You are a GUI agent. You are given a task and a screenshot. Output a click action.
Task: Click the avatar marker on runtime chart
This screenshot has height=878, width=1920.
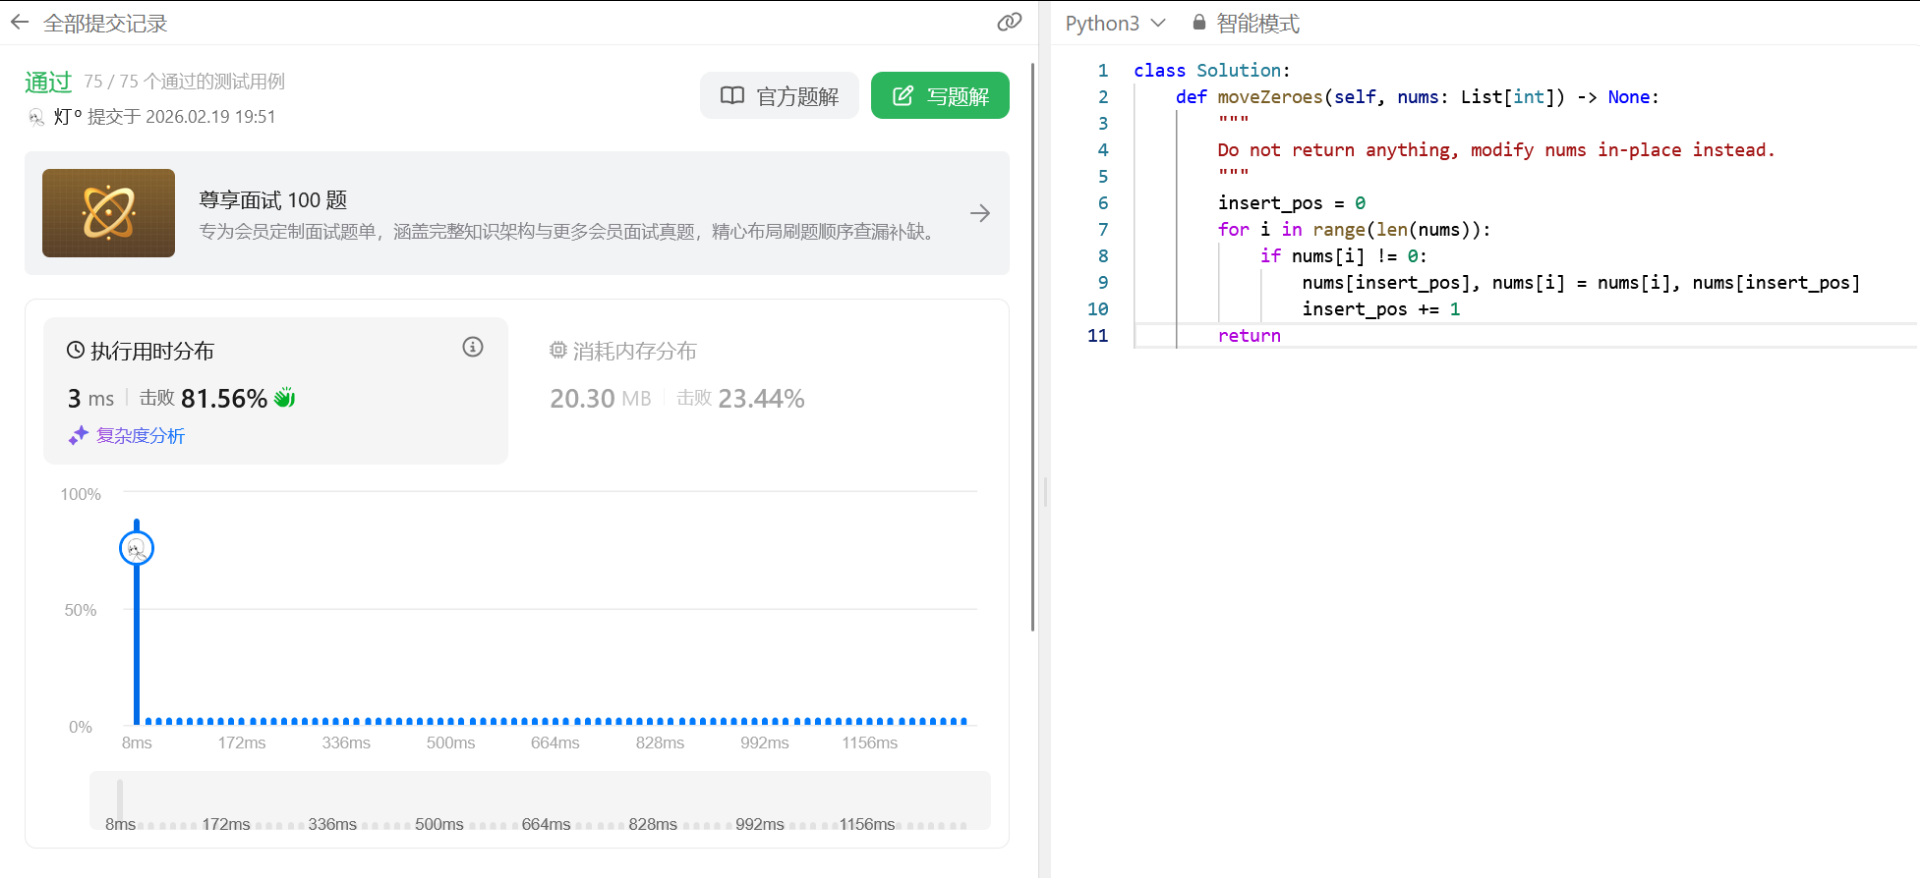tap(137, 548)
